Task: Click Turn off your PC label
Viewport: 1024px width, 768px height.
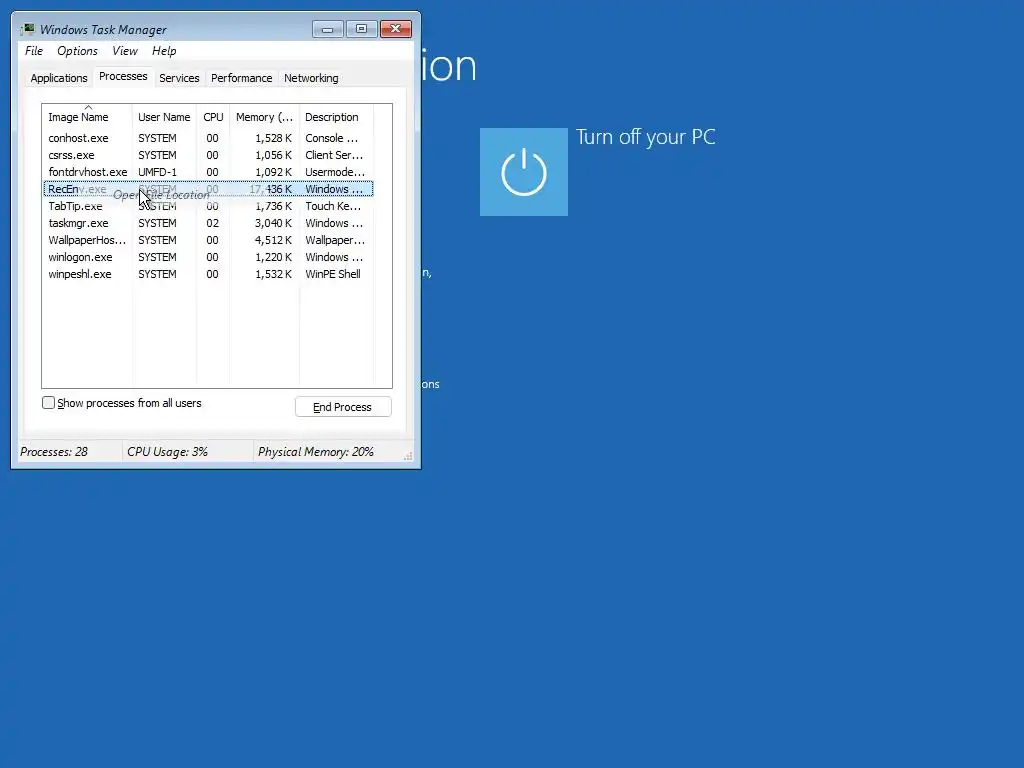Action: coord(645,137)
